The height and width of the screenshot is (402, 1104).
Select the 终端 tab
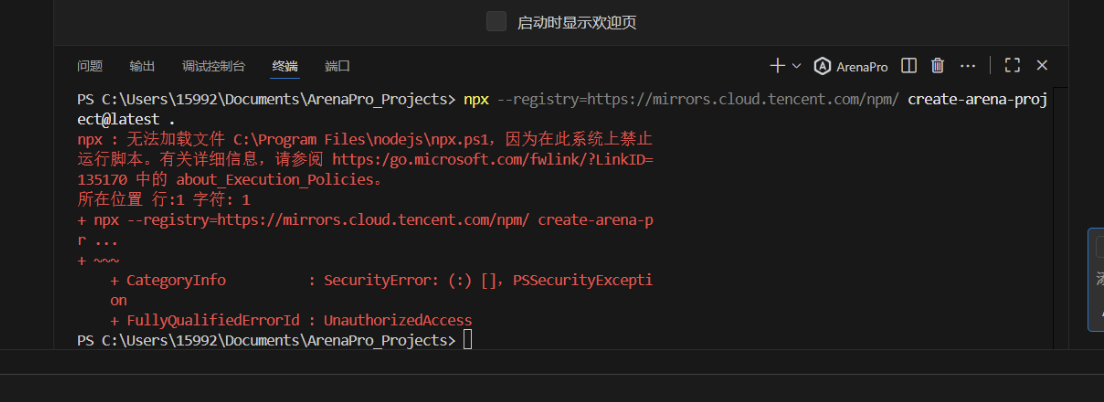(x=285, y=67)
